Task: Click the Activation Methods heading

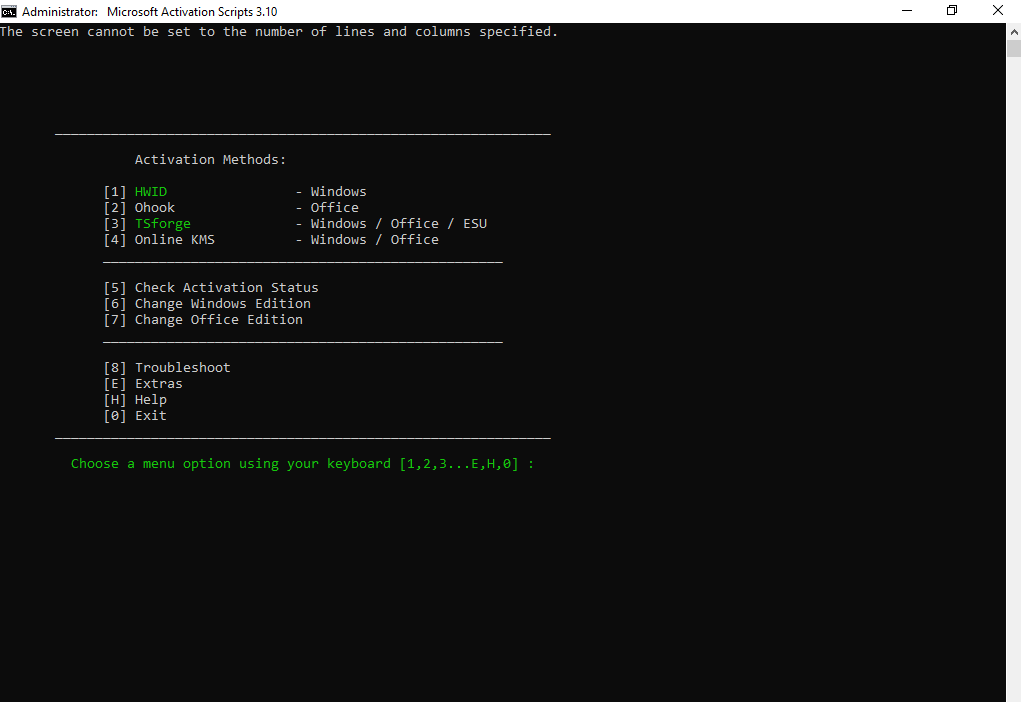Action: [x=210, y=160]
